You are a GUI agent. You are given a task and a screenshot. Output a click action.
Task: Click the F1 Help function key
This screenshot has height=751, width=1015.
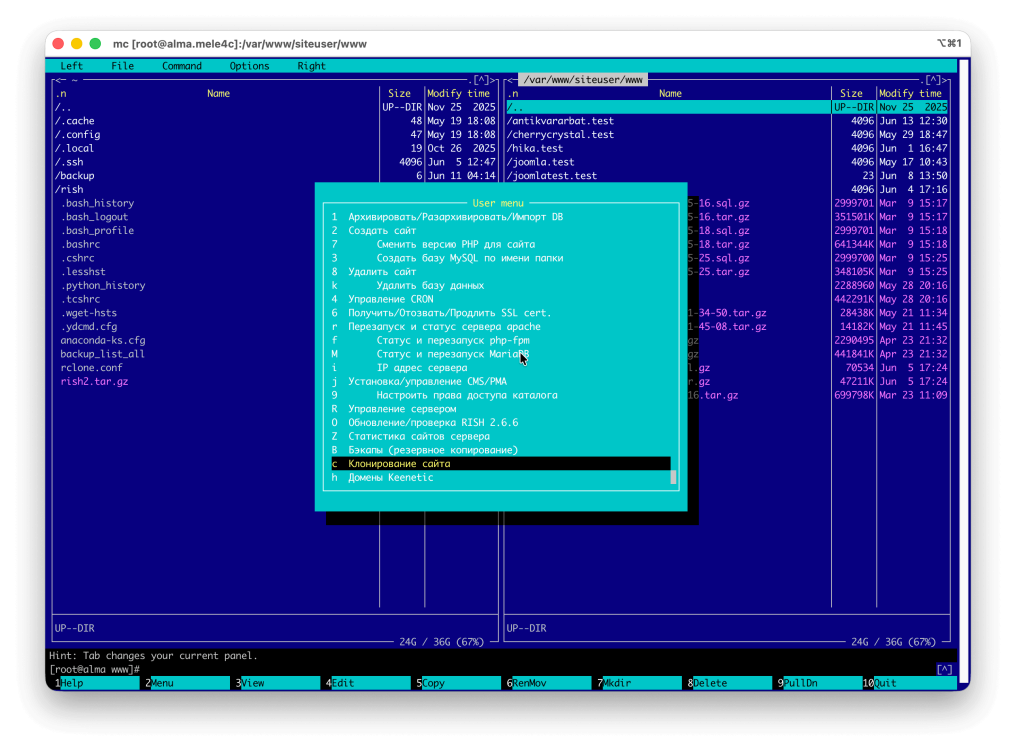[99, 683]
